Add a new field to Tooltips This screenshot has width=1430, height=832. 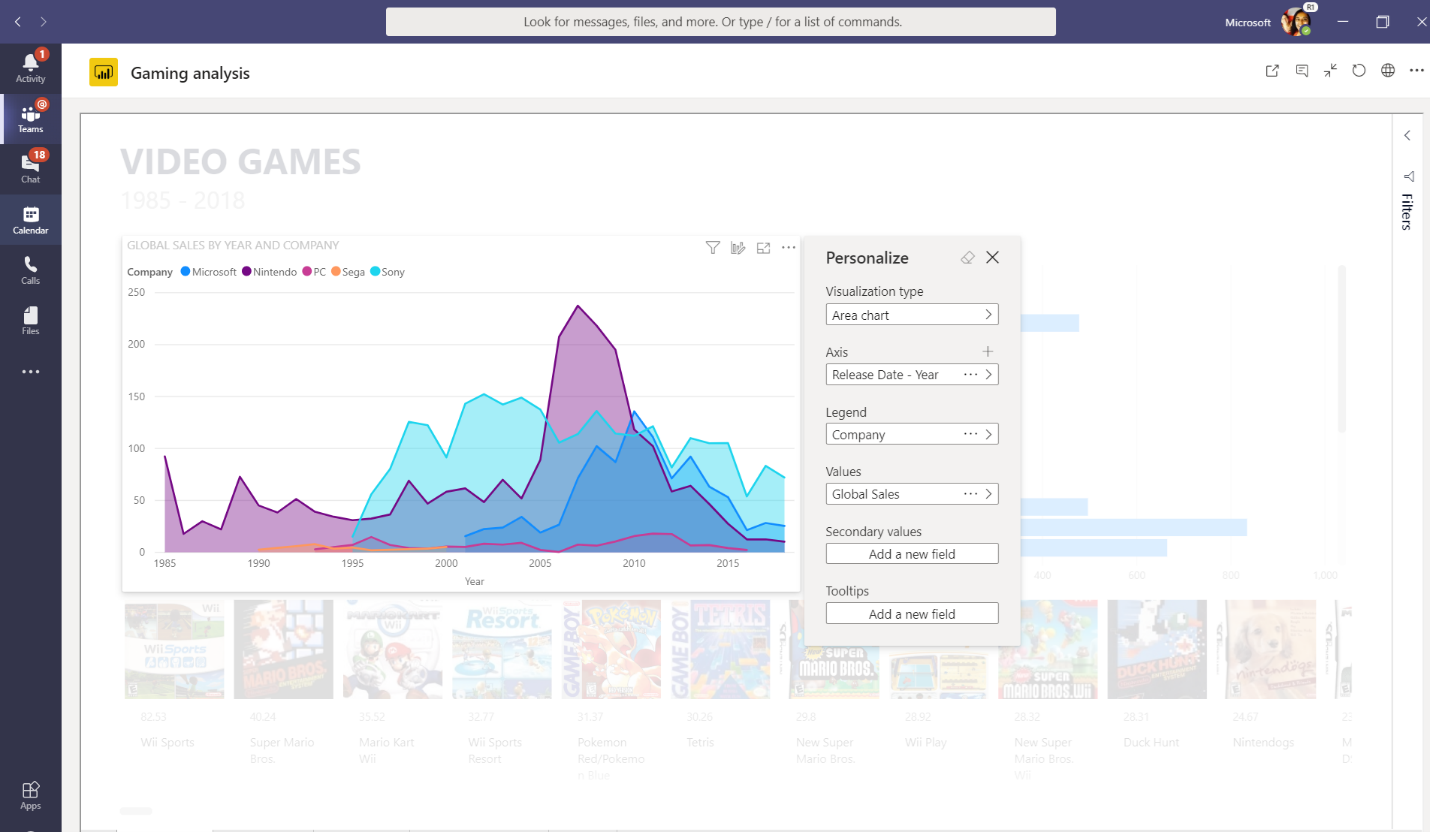click(x=912, y=613)
